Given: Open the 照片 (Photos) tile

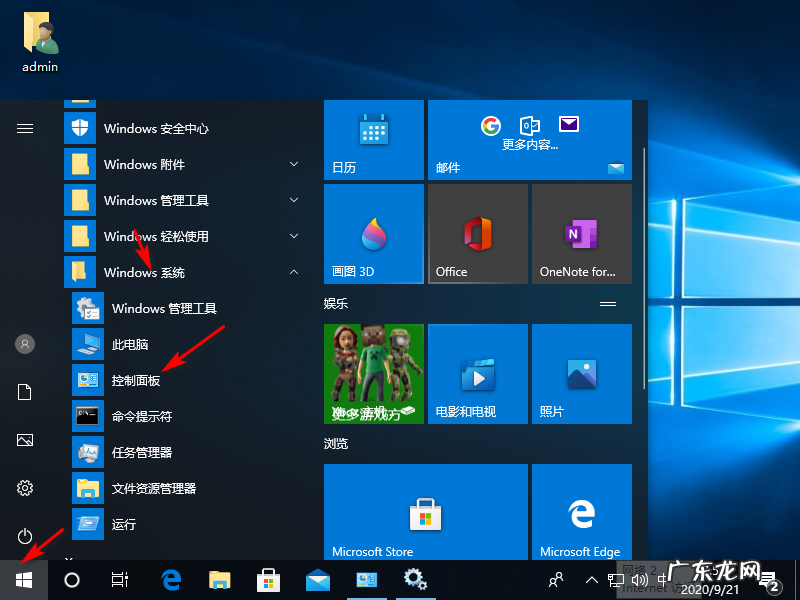Looking at the screenshot, I should coord(581,373).
